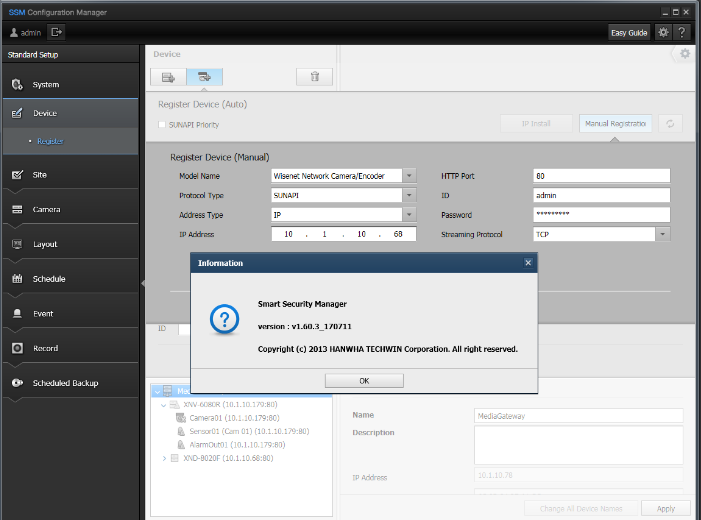Click the Site sidebar checkmark icon
Screen dimensions: 701x520
click(17, 175)
